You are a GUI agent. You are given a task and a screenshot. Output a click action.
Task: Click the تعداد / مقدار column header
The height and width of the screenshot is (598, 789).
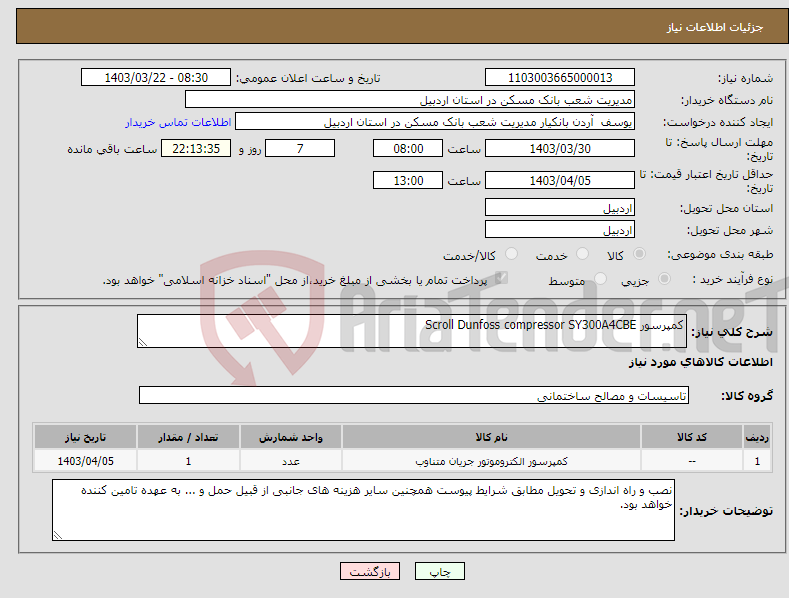click(x=188, y=437)
